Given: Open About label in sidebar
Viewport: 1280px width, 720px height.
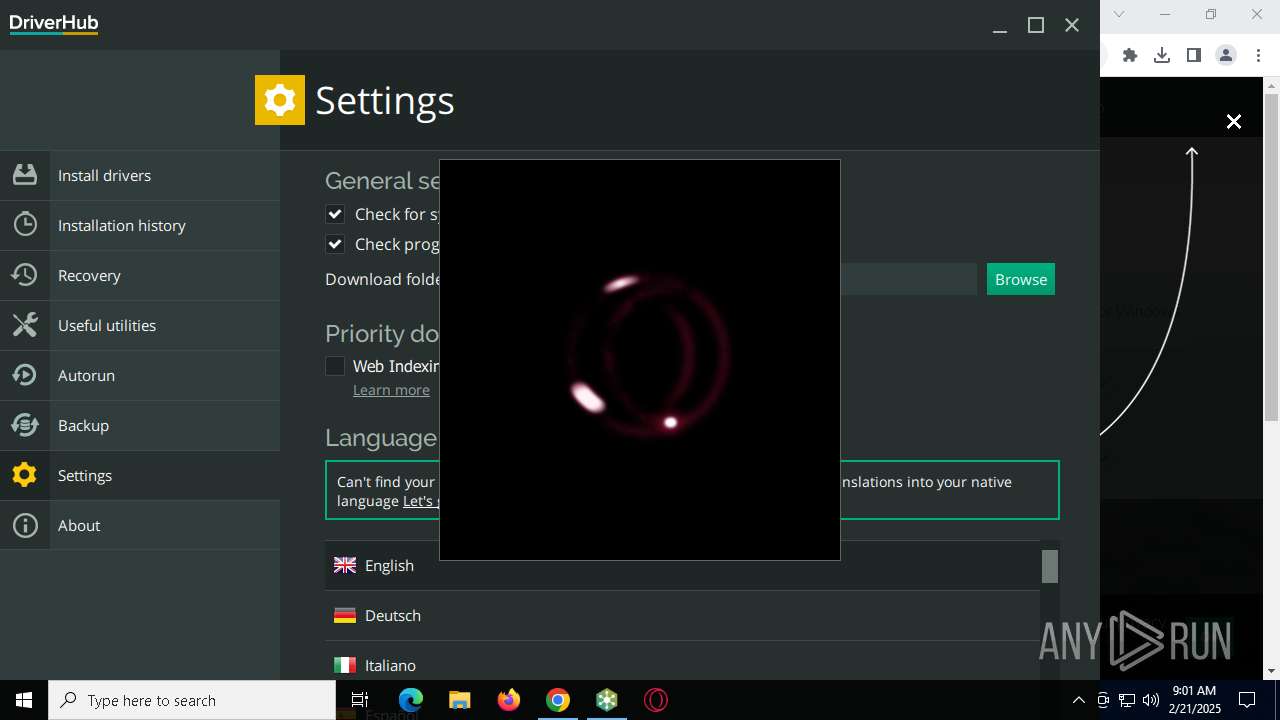Looking at the screenshot, I should pyautogui.click(x=79, y=525).
